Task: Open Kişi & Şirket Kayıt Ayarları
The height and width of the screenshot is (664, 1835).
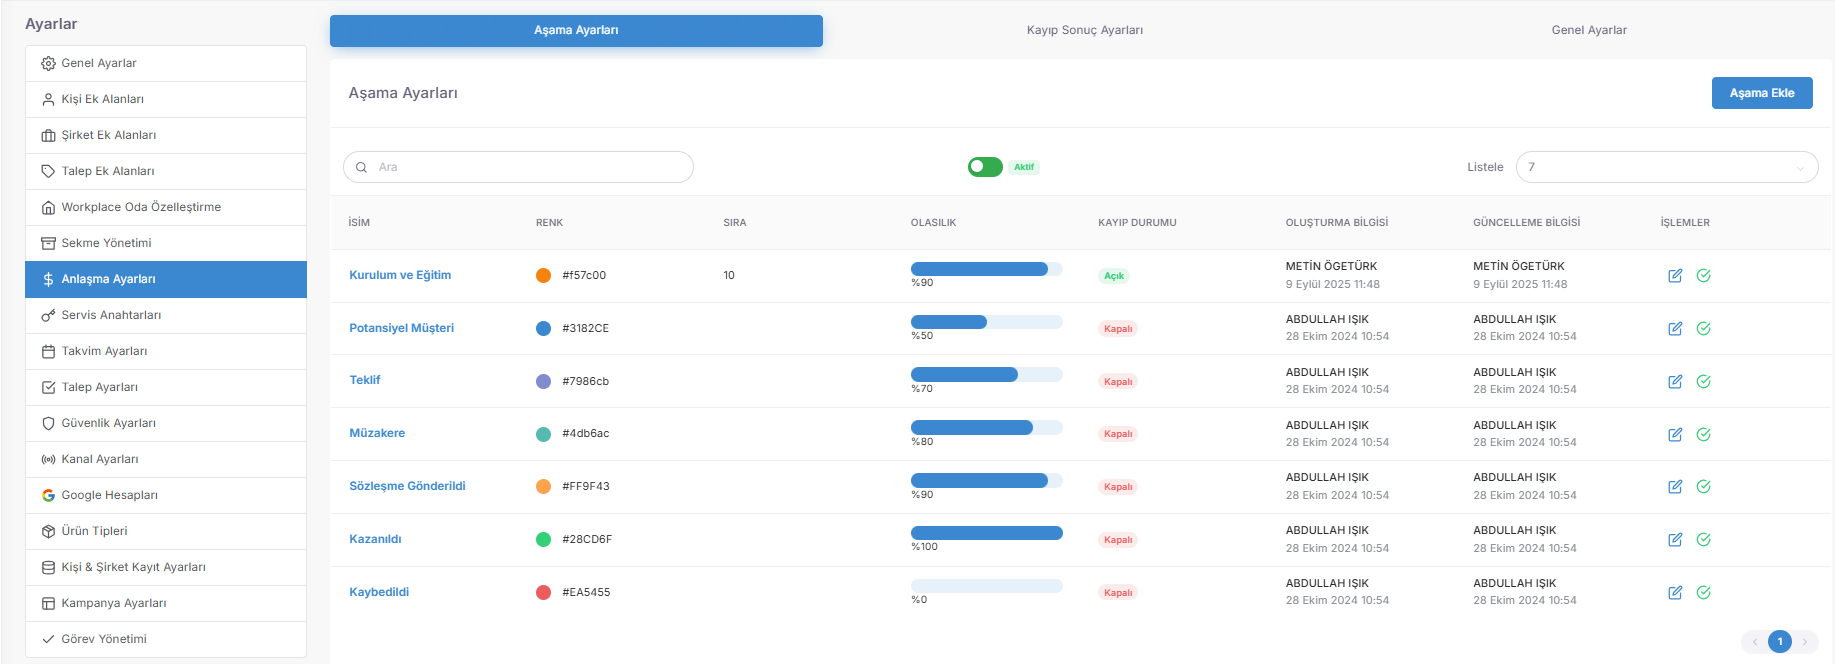Action: [x=166, y=567]
